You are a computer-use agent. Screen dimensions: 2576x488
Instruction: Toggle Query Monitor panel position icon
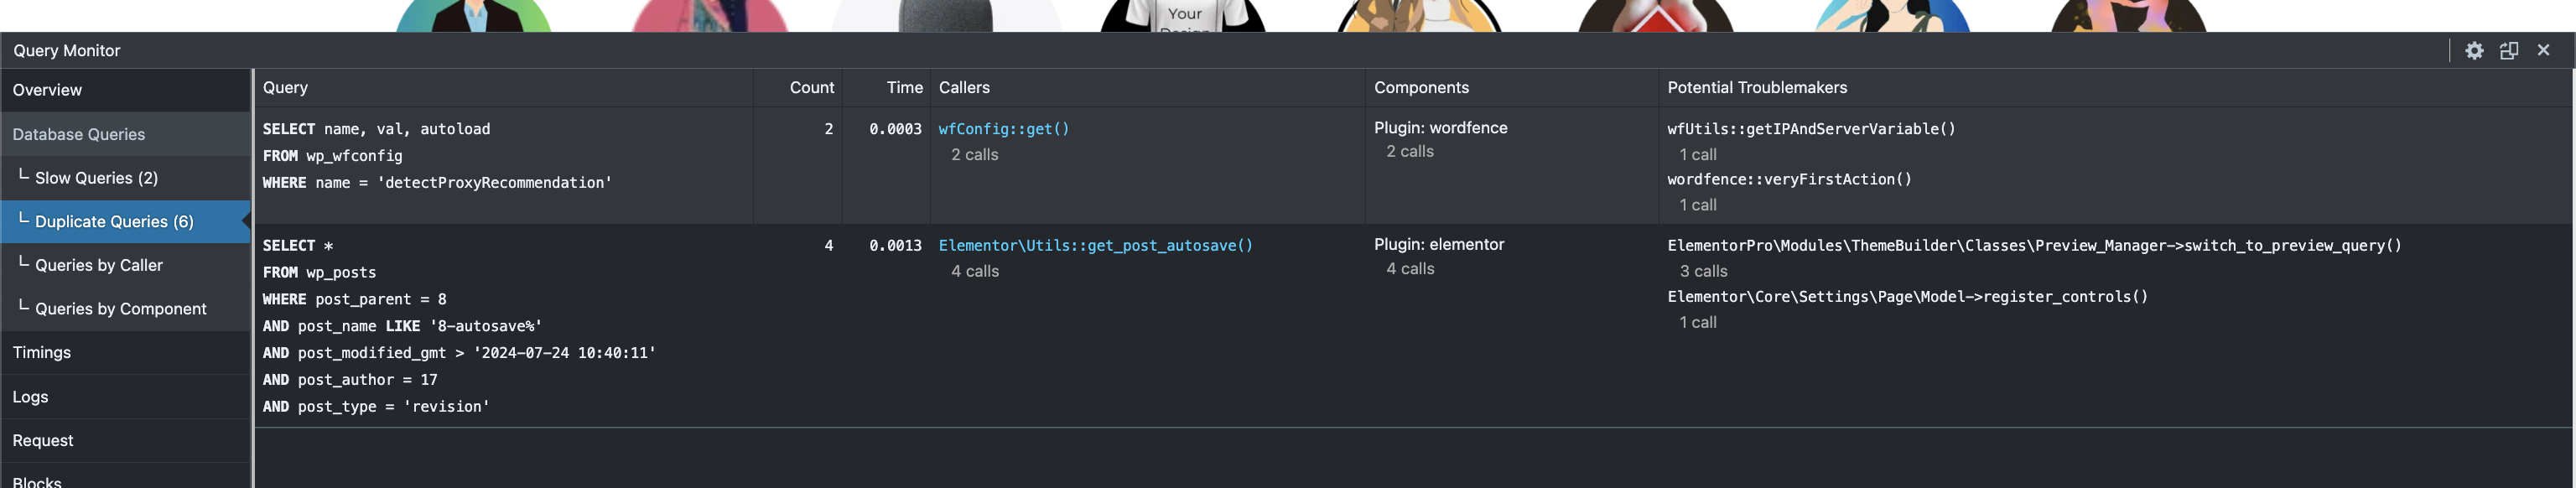[x=2509, y=51]
